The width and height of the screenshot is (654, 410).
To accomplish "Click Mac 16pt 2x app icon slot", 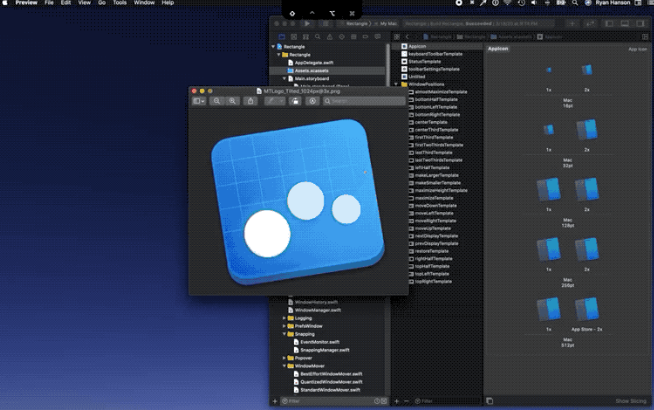I will pyautogui.click(x=587, y=70).
